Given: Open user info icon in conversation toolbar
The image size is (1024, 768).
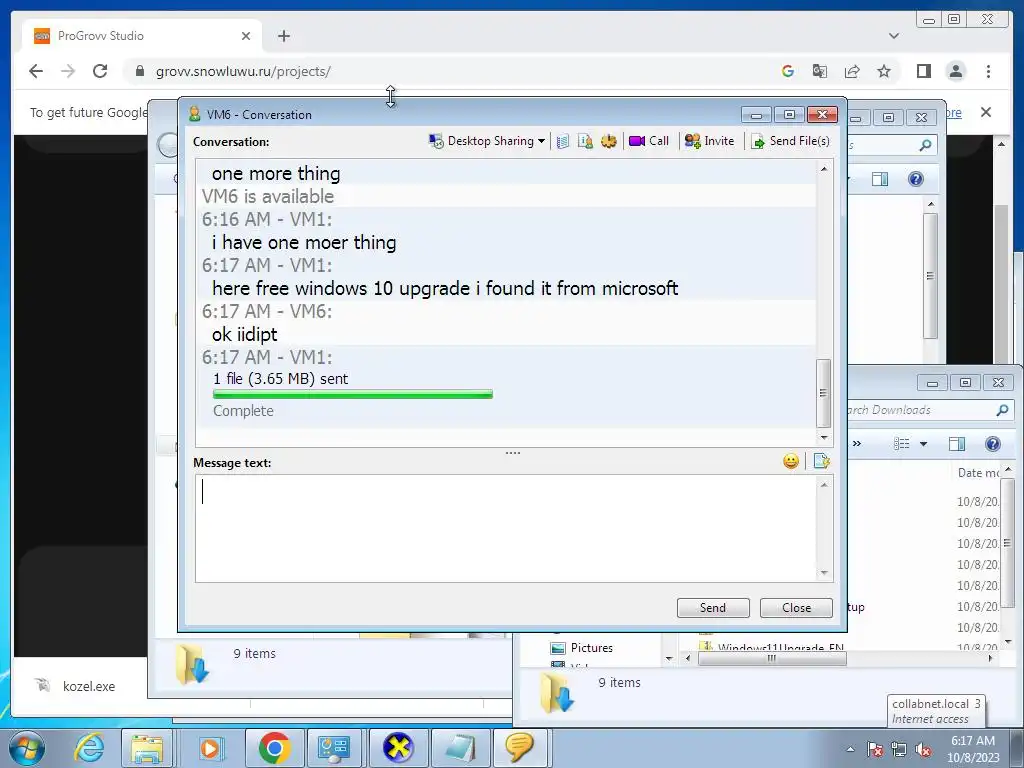Looking at the screenshot, I should 585,141.
